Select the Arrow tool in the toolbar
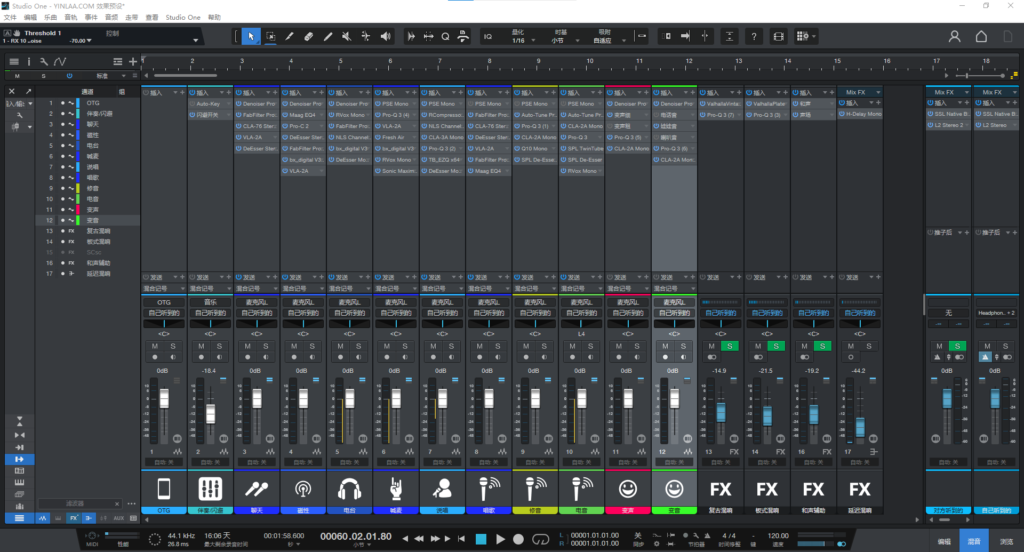This screenshot has width=1024, height=552. point(250,36)
